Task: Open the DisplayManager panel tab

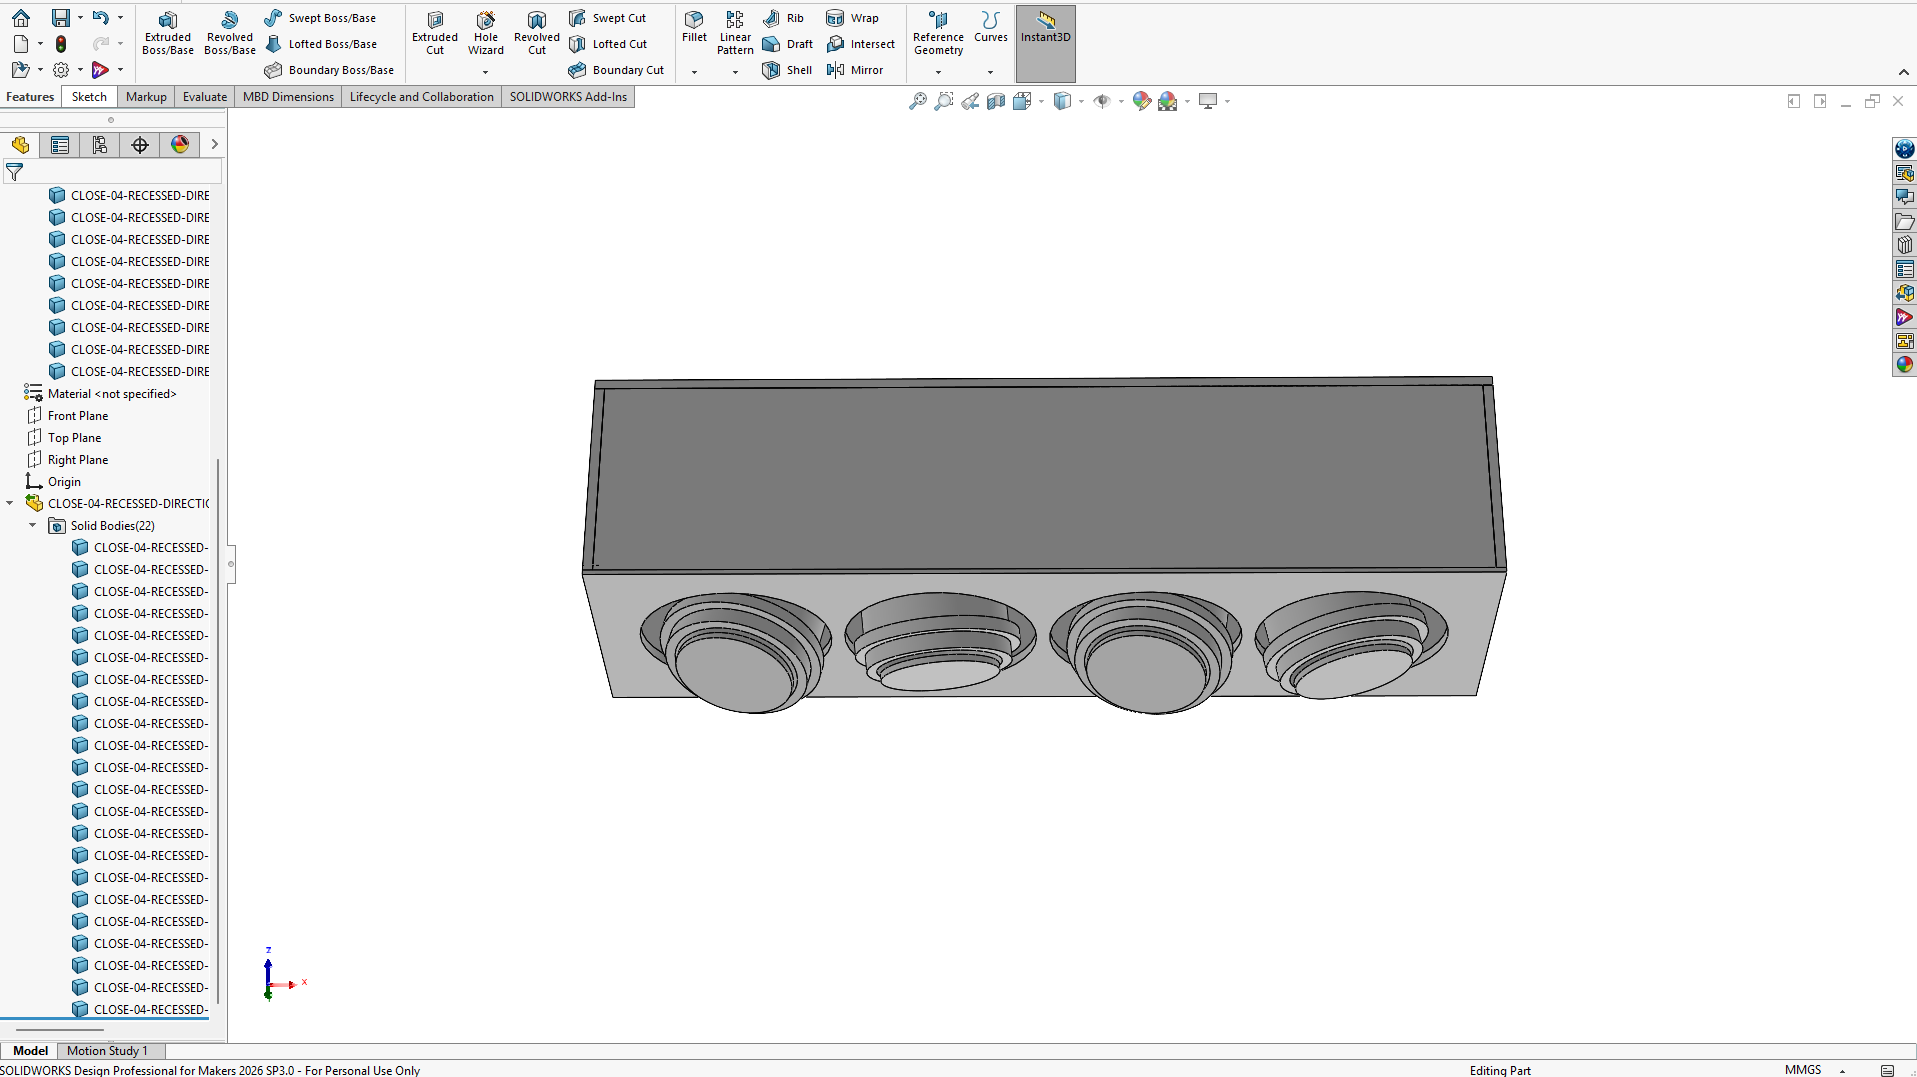Action: 180,145
